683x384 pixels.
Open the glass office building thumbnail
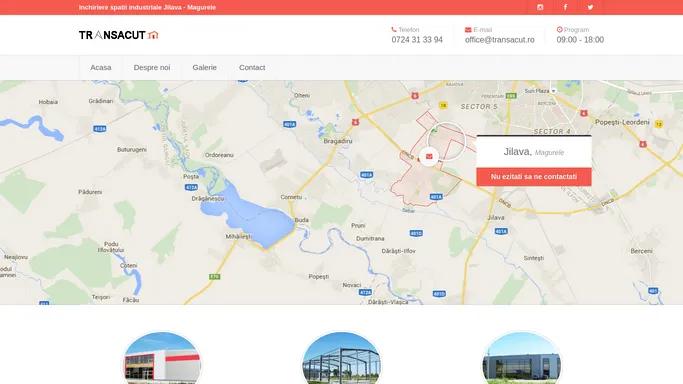(x=521, y=358)
